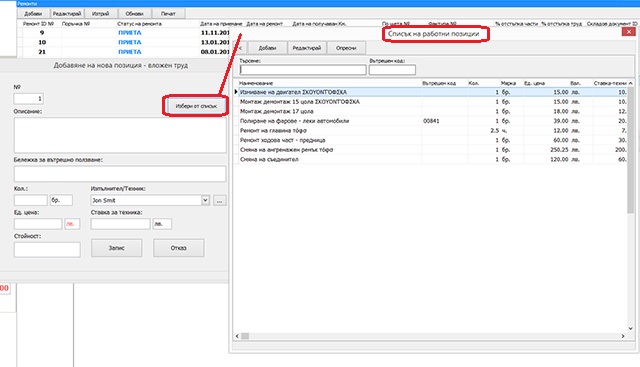The image size is (640, 367).
Task: Click 'Бележка за вътрешно ползване' field
Action: click(120, 174)
